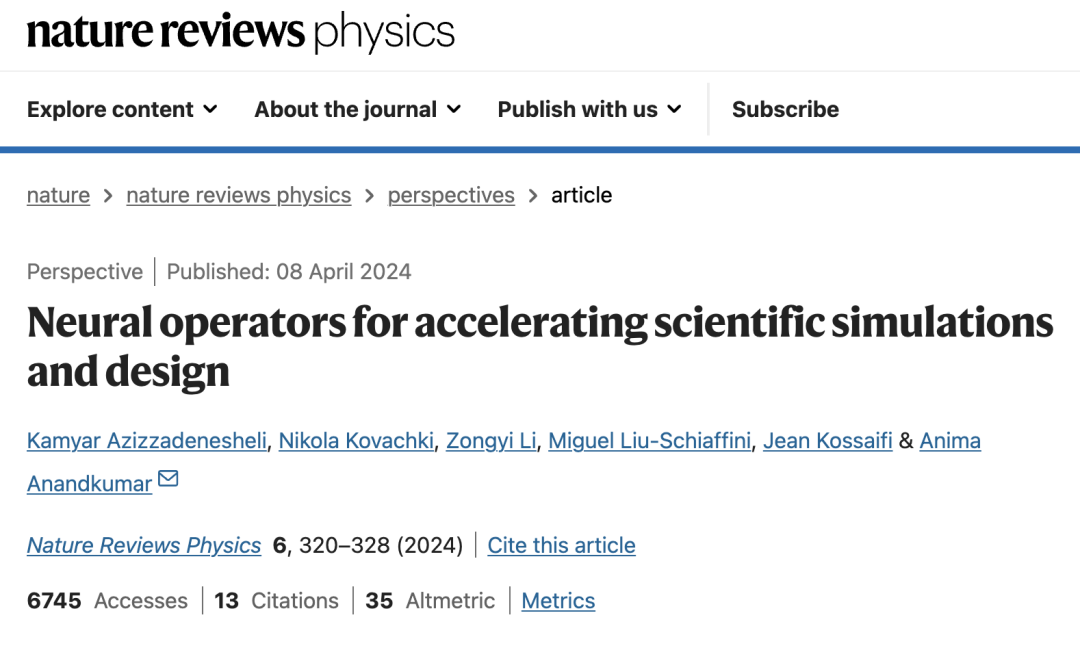Open the Metrics page
This screenshot has height=650, width=1080.
click(558, 601)
